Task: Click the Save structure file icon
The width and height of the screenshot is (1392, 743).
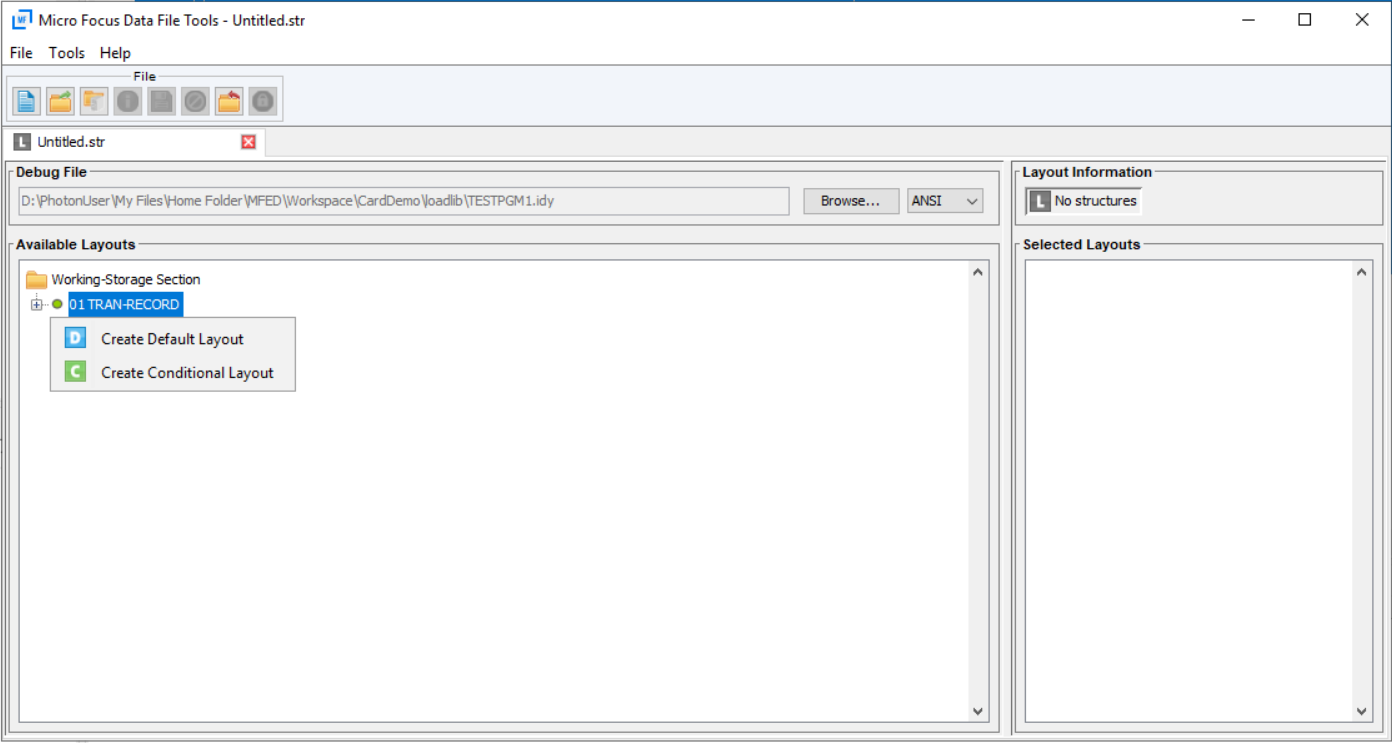Action: point(161,100)
